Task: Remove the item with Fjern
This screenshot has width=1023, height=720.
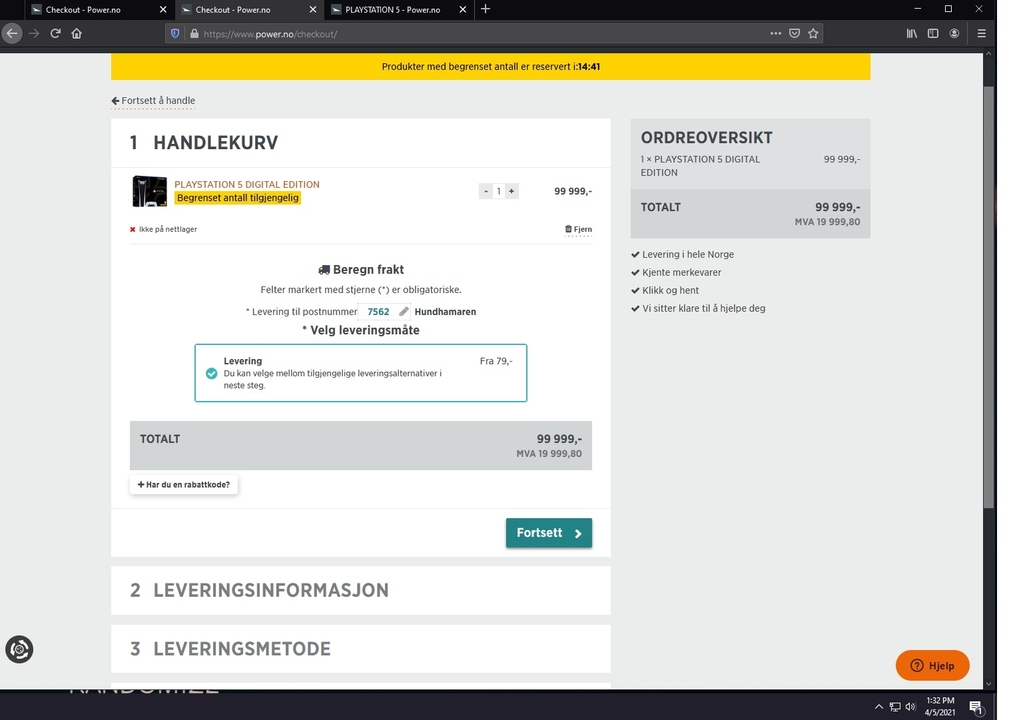Action: pos(578,229)
